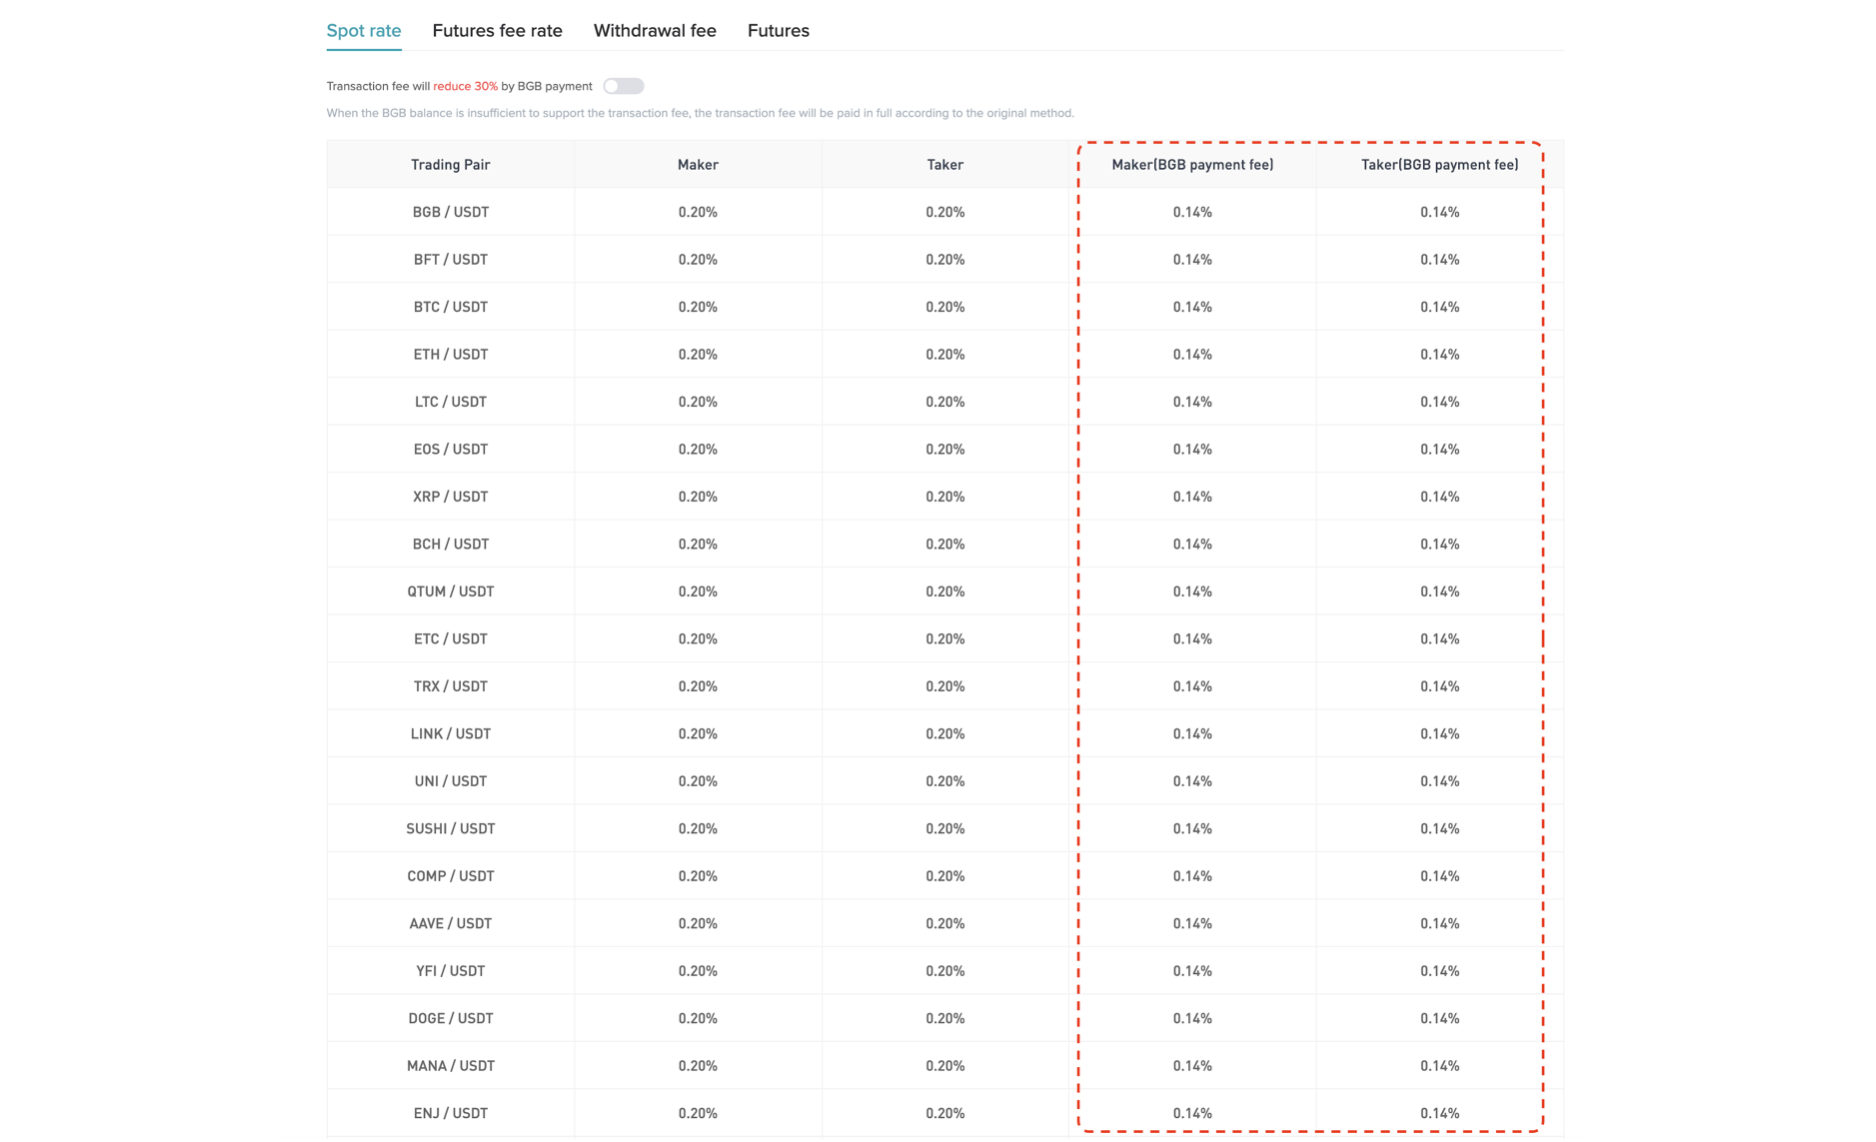Select the Futures tab

(777, 30)
